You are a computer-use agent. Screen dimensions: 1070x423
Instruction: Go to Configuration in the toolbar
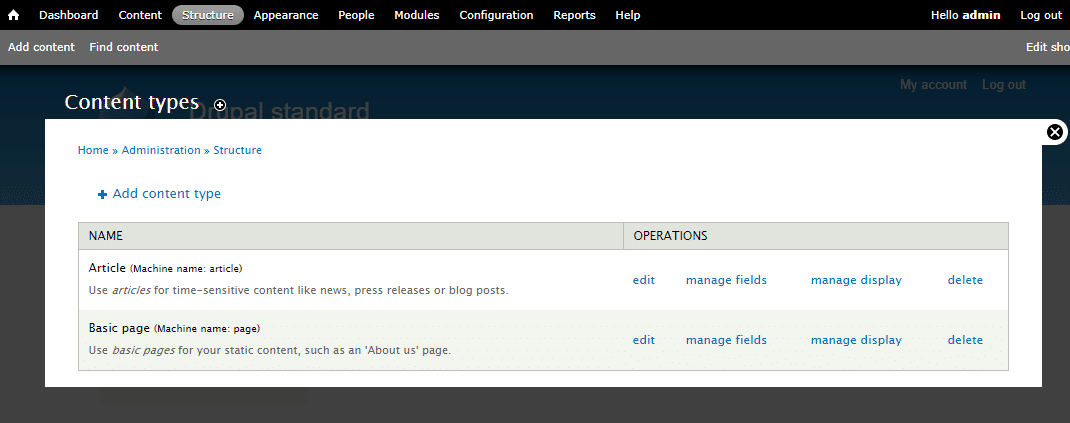(496, 15)
